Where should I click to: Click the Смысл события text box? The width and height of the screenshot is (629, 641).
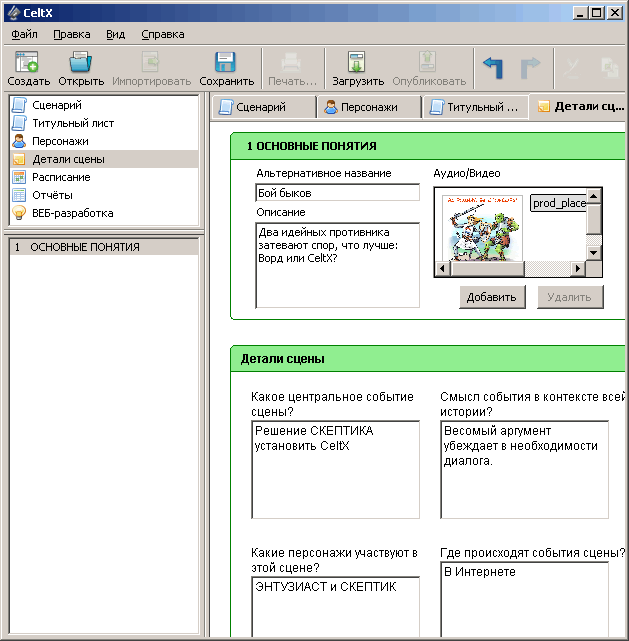click(x=524, y=470)
